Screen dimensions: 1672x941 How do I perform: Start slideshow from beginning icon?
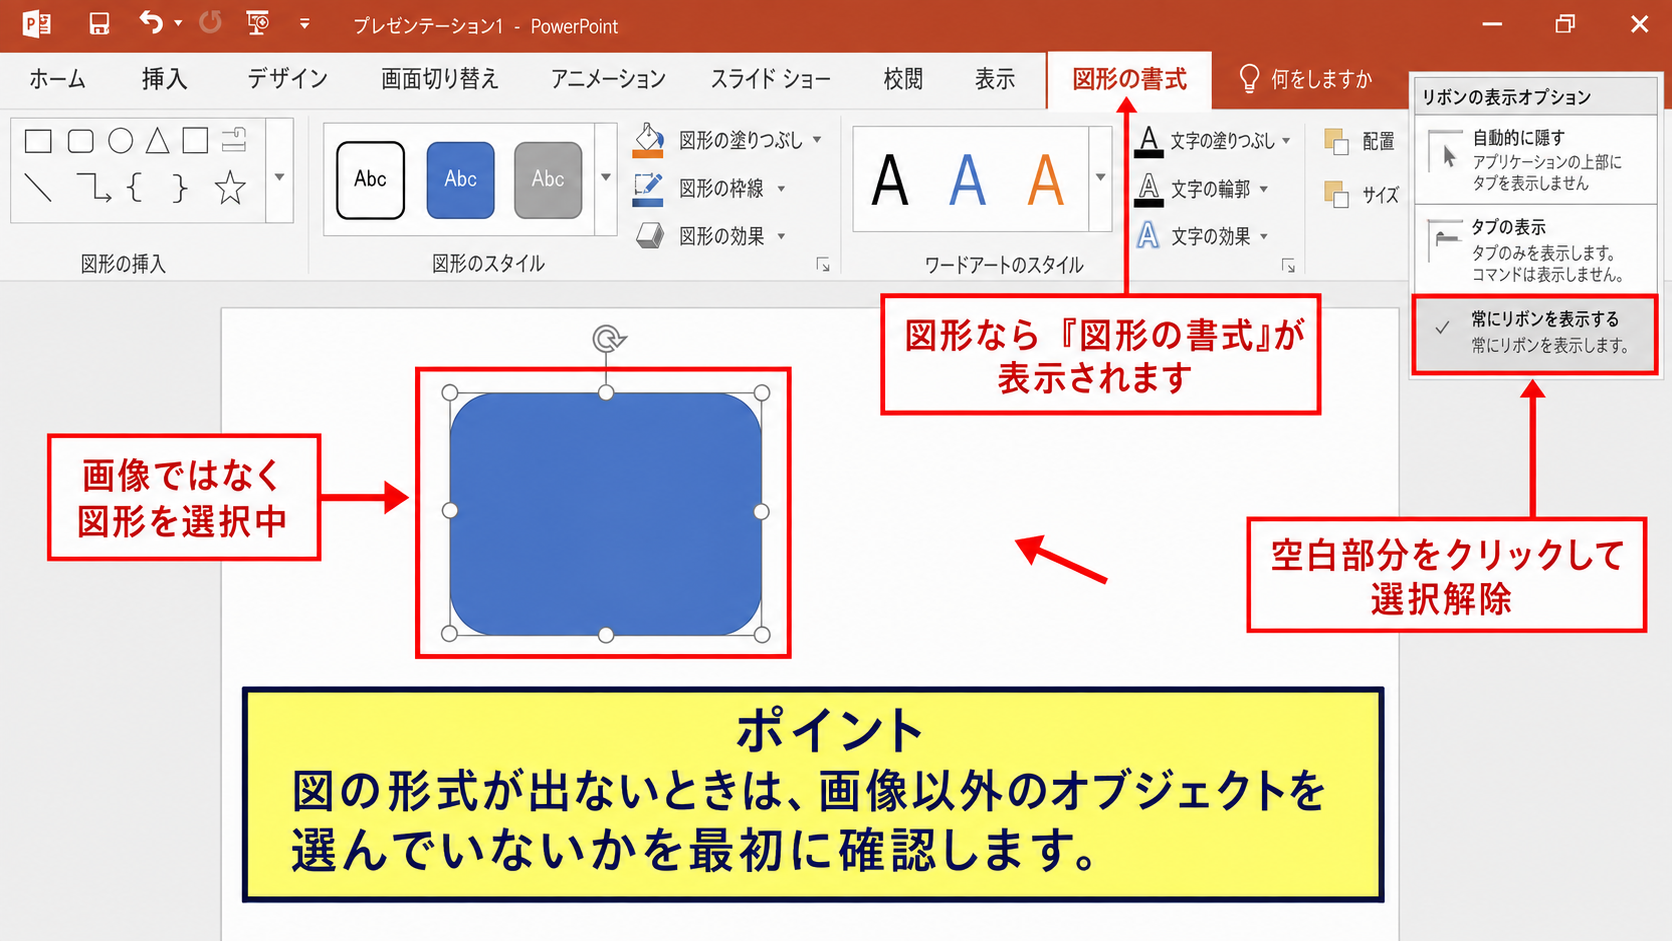(x=258, y=24)
